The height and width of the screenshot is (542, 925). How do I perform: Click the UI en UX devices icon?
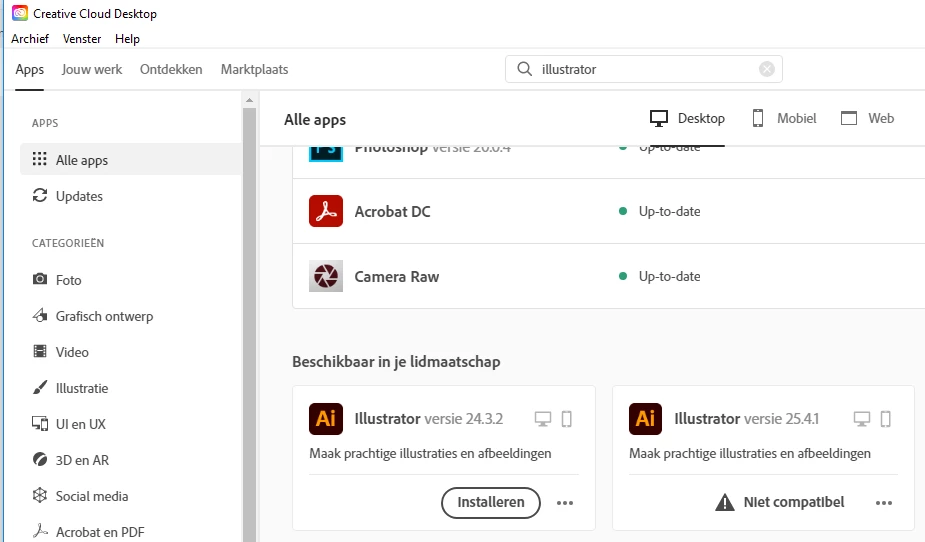[40, 423]
